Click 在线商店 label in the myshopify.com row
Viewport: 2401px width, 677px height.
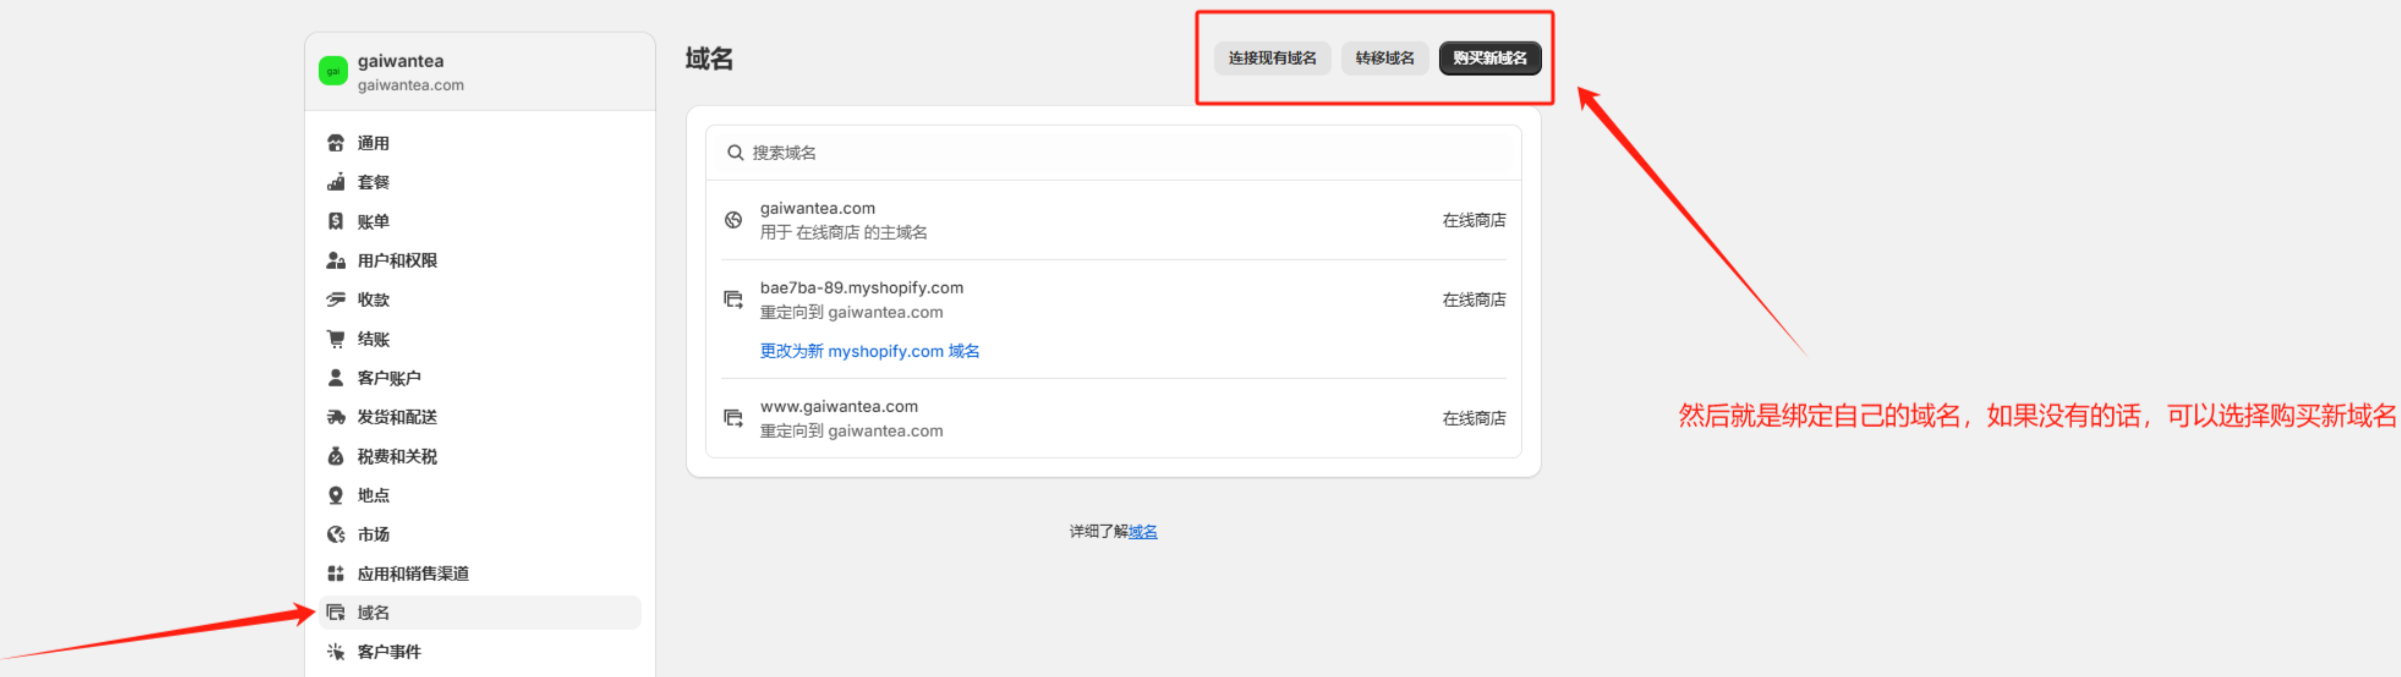1474,299
